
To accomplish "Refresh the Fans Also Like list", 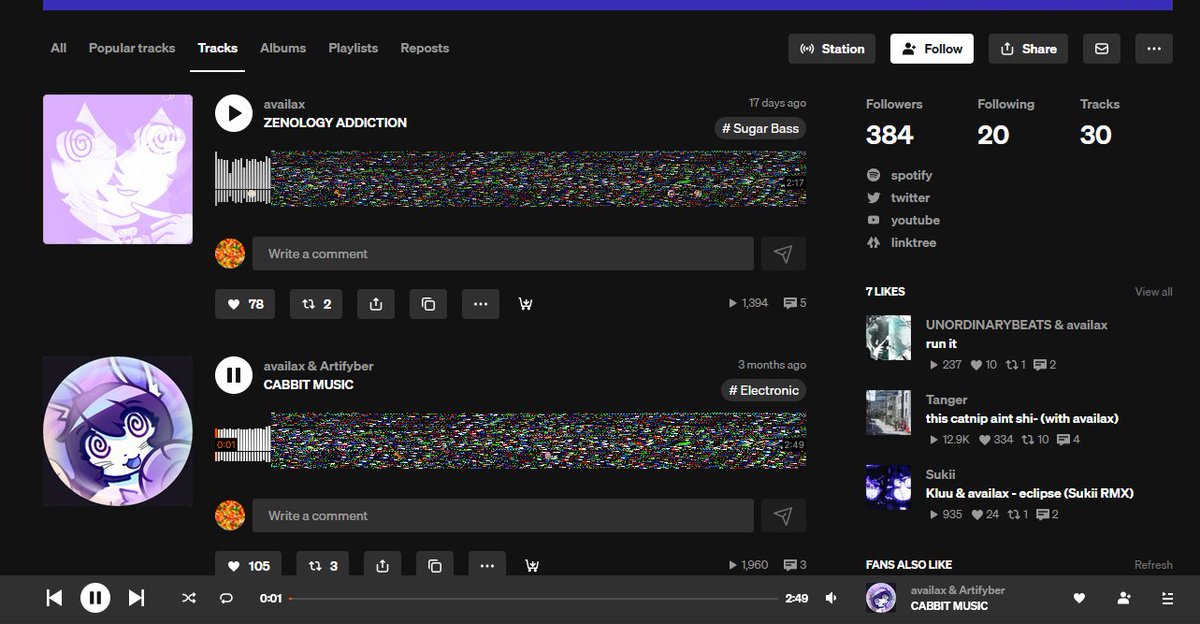I will click(x=1154, y=565).
